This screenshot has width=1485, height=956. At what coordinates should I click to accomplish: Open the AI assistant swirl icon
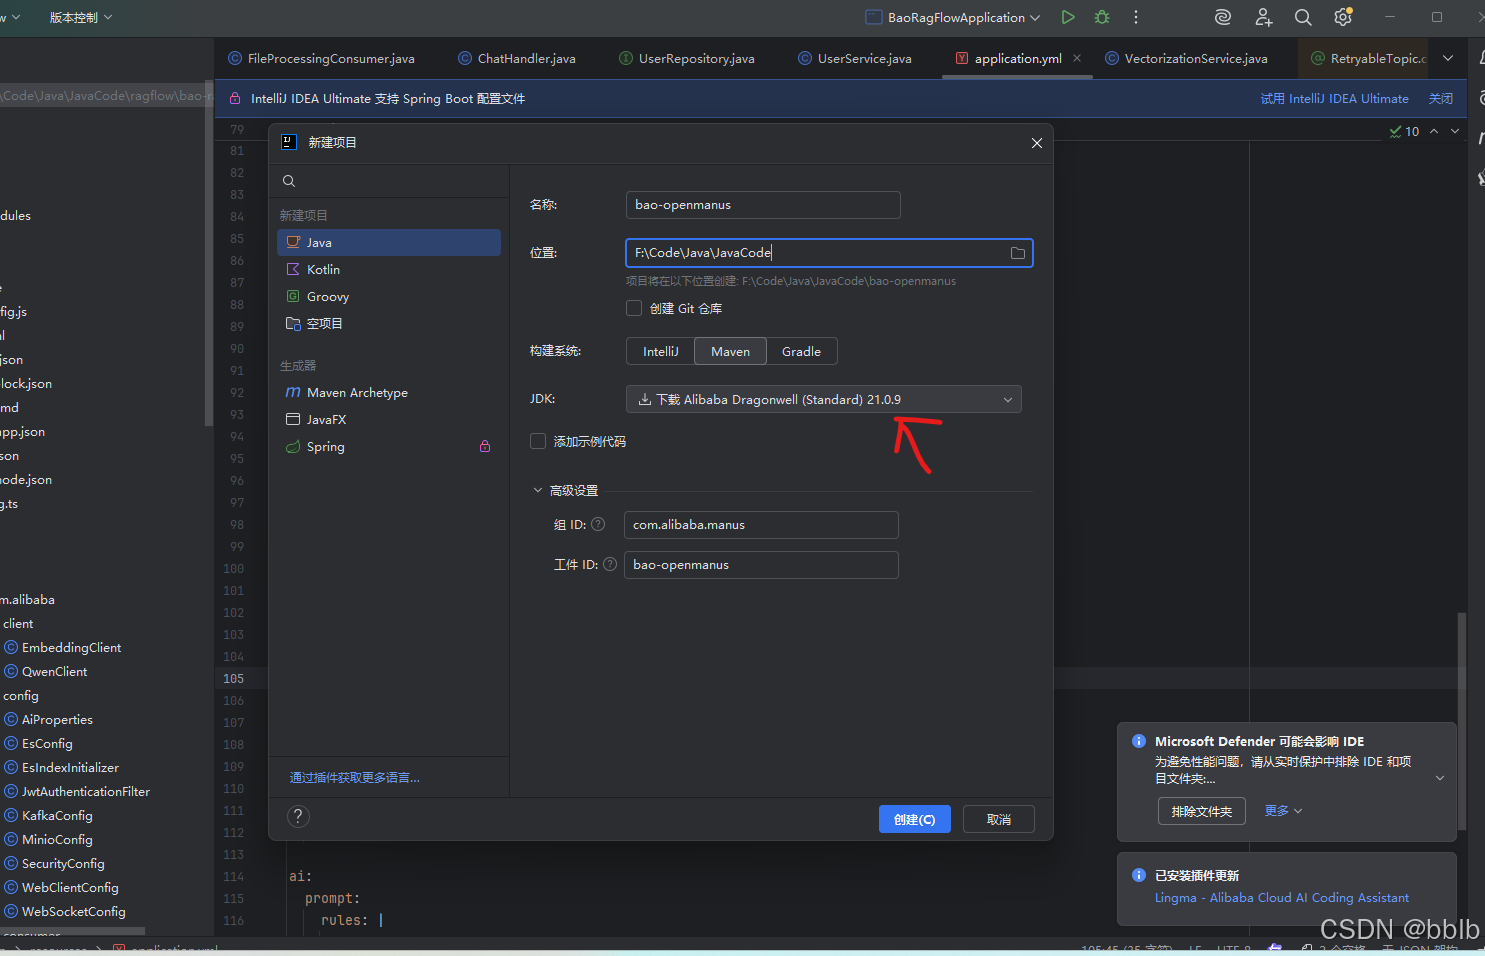click(1223, 17)
